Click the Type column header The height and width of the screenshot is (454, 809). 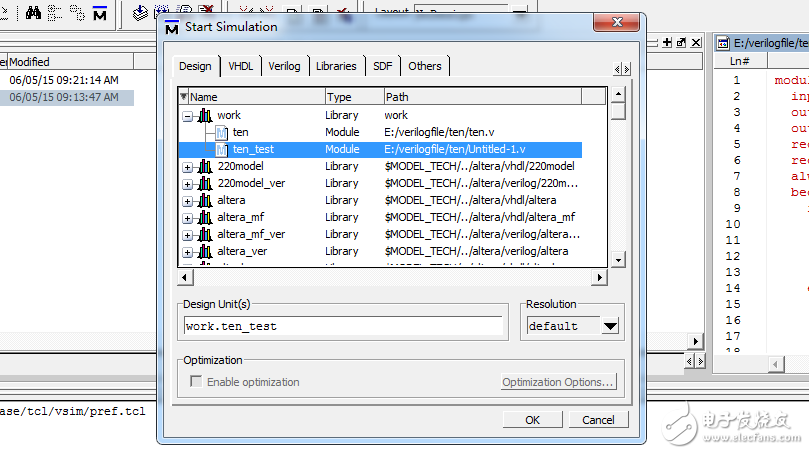pyautogui.click(x=354, y=96)
